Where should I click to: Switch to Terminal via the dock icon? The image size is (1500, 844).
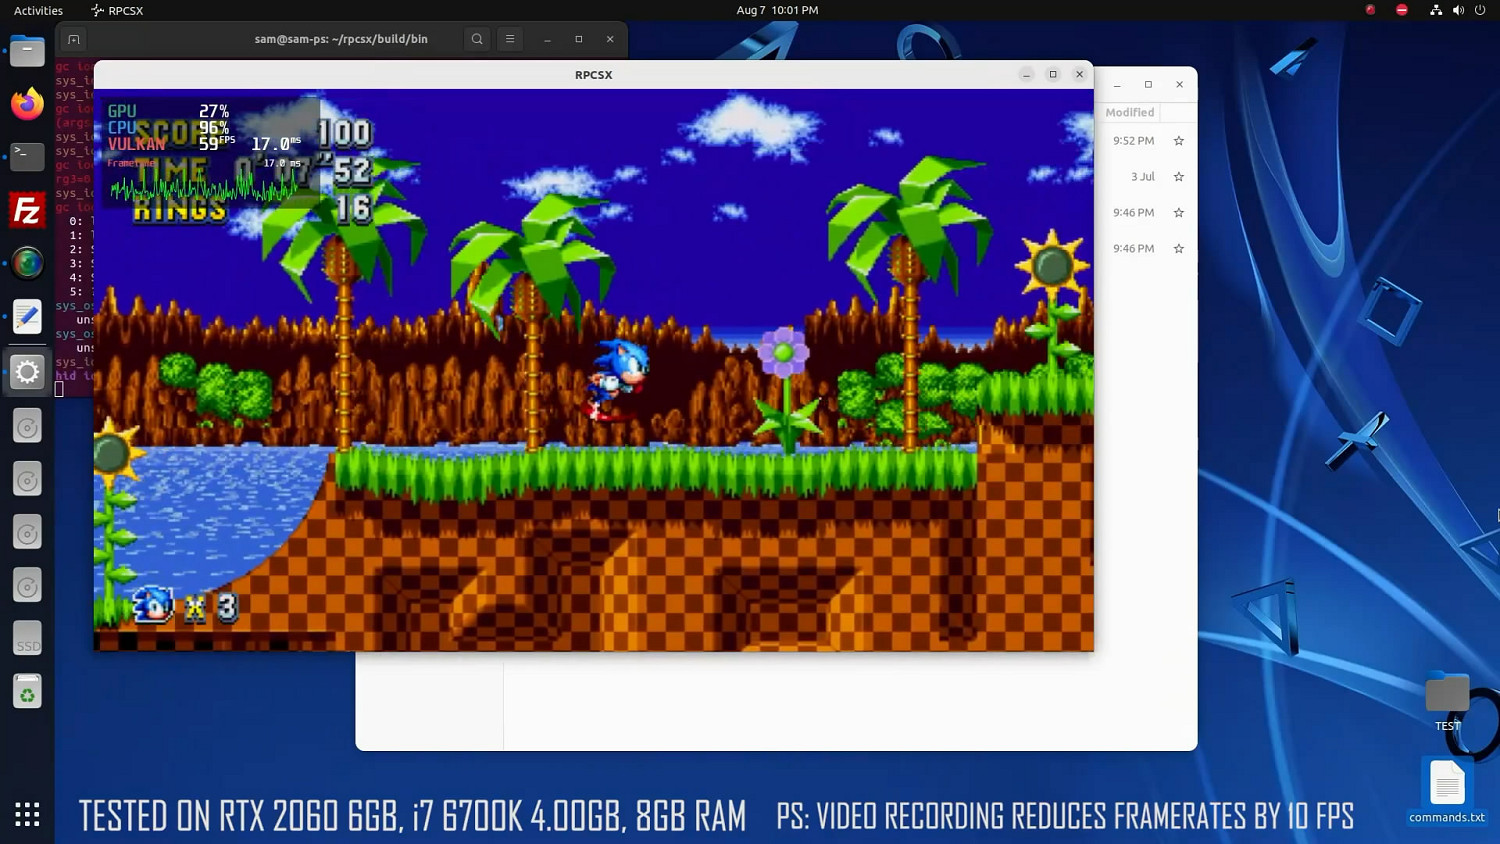tap(27, 156)
